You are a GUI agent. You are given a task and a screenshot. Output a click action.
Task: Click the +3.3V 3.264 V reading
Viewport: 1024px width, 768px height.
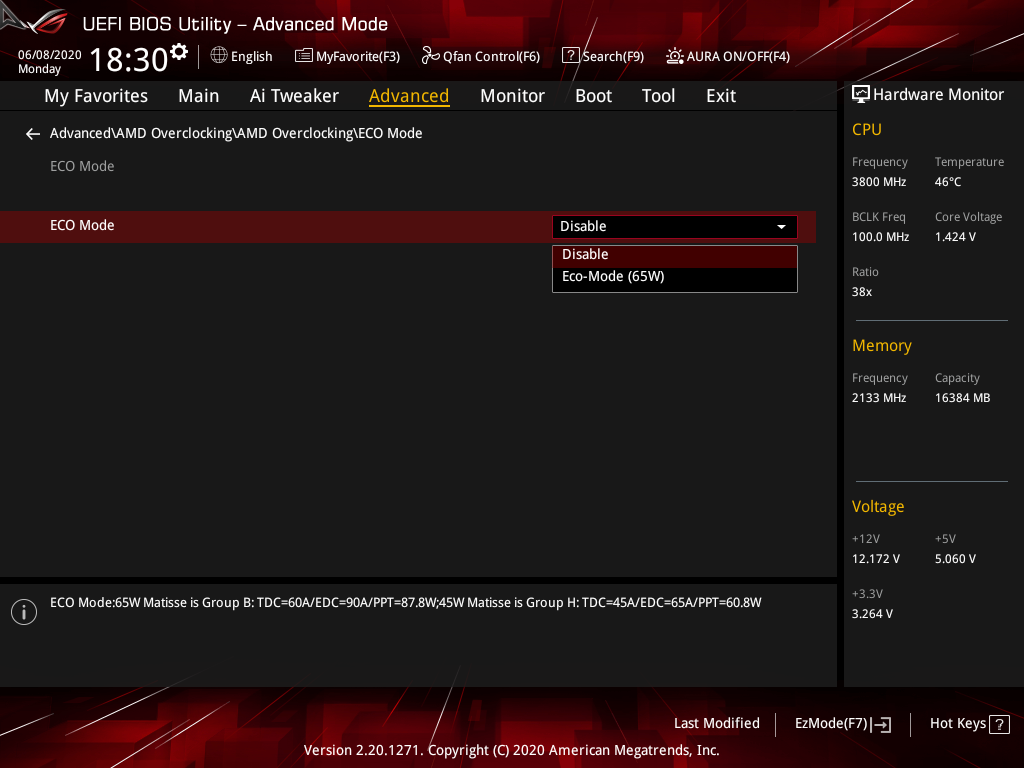[872, 614]
